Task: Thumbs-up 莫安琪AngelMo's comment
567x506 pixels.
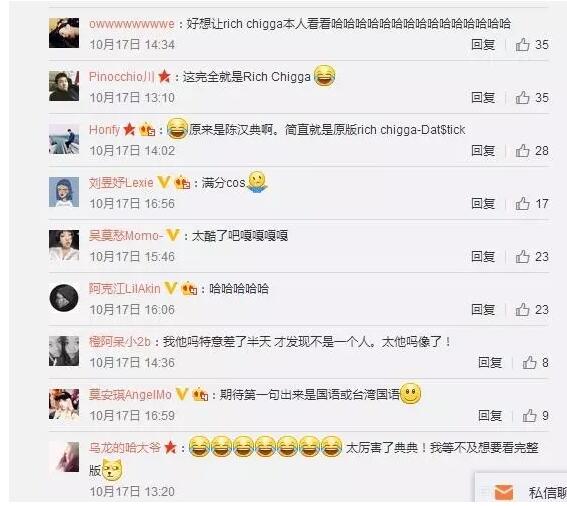Action: pos(529,416)
